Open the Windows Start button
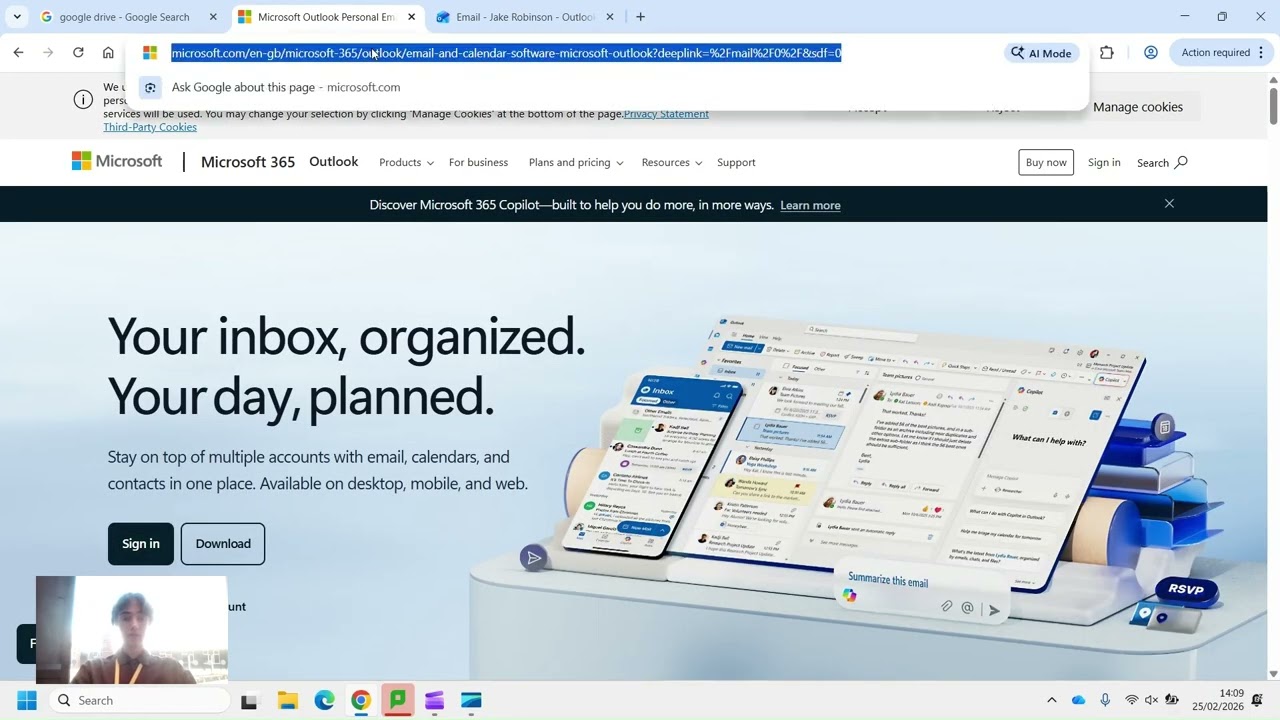The image size is (1280, 720). (x=27, y=700)
